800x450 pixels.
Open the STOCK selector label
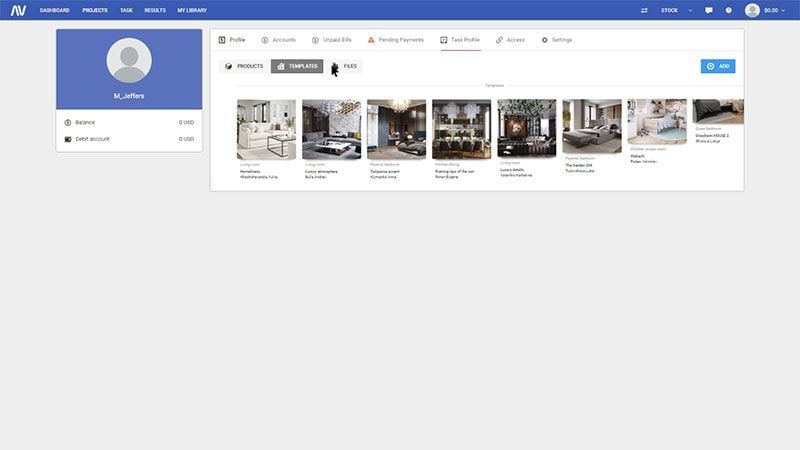(x=669, y=10)
